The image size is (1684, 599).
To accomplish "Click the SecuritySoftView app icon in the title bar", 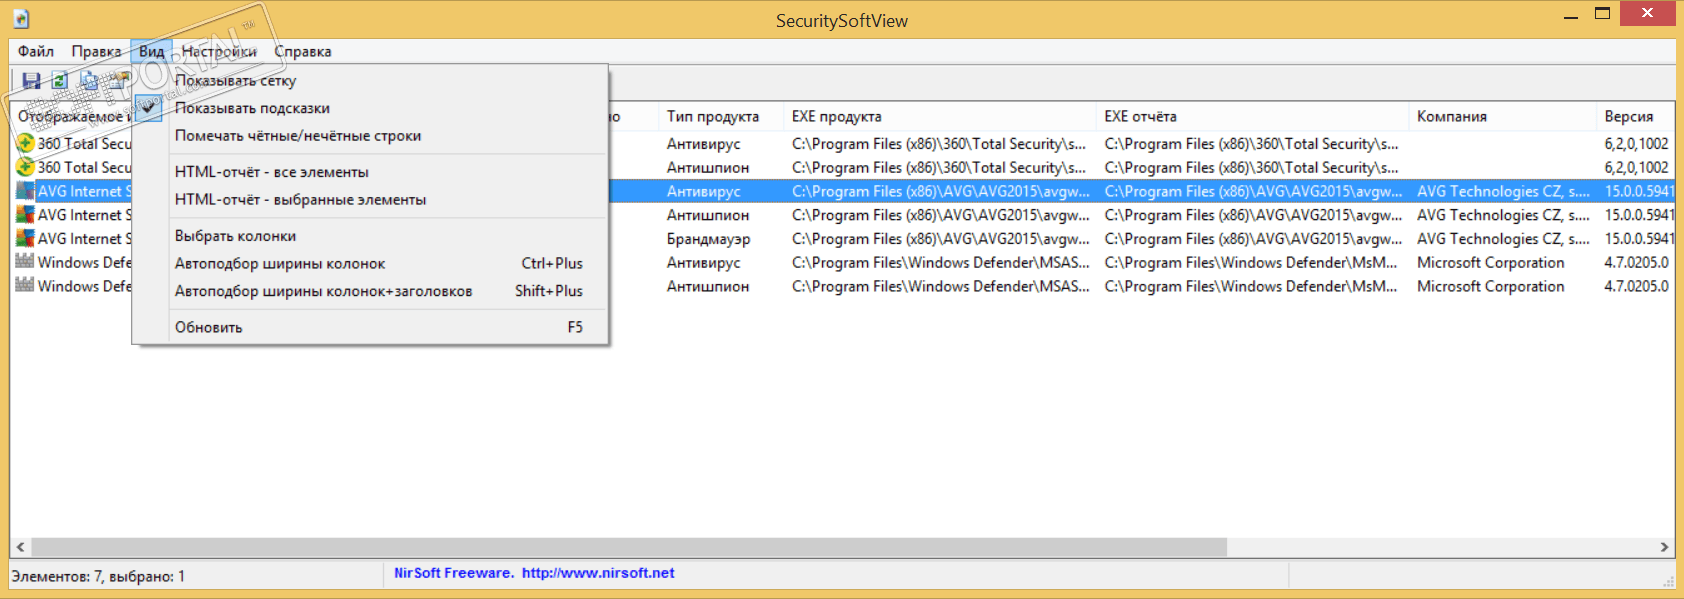I will pos(21,19).
